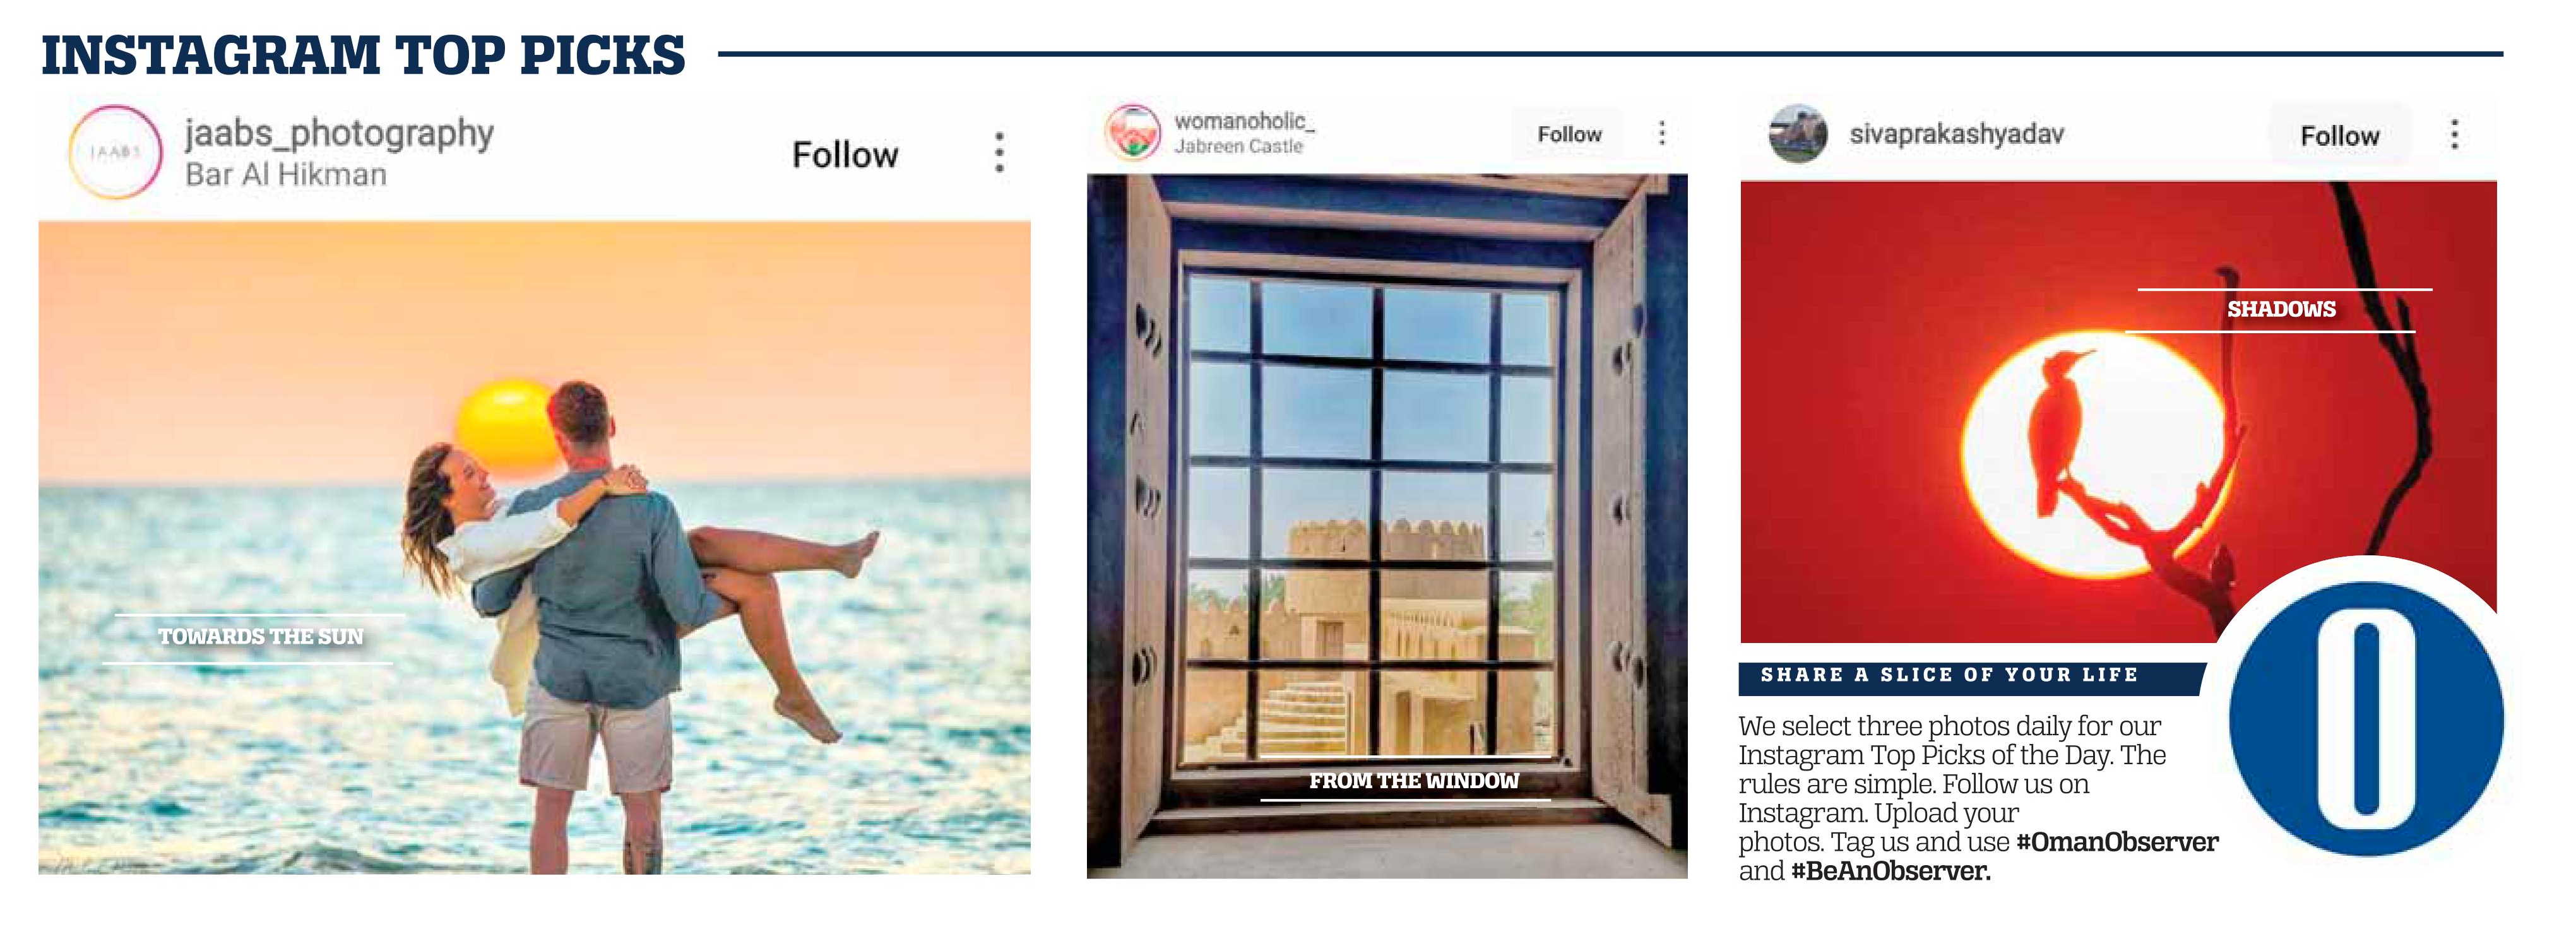This screenshot has height=927, width=2576.
Task: Open the sivaprakashyadav username link
Action: coord(1956,134)
